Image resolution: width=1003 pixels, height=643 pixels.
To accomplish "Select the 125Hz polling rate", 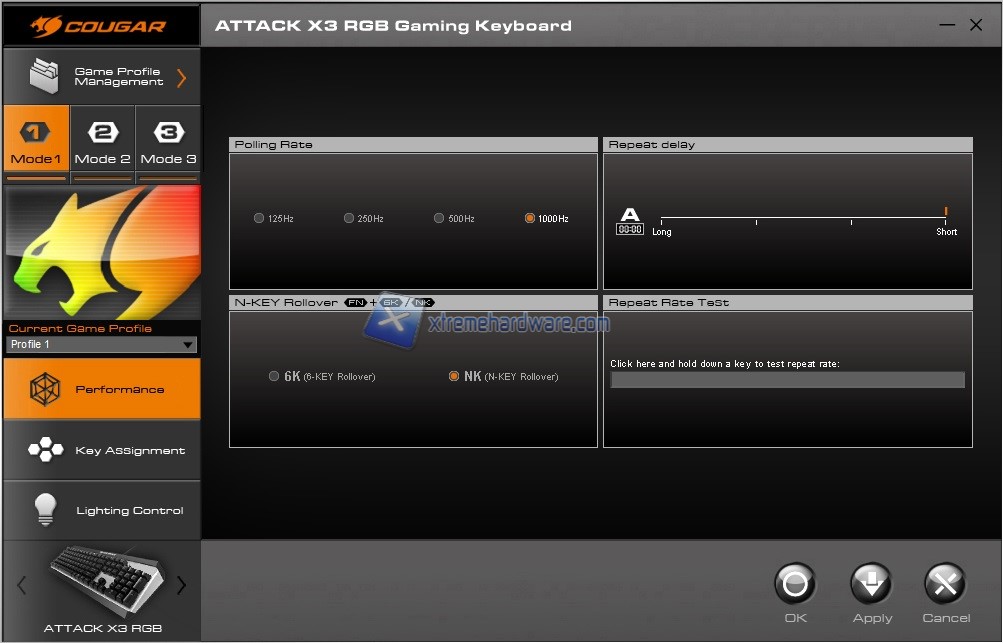I will (259, 218).
